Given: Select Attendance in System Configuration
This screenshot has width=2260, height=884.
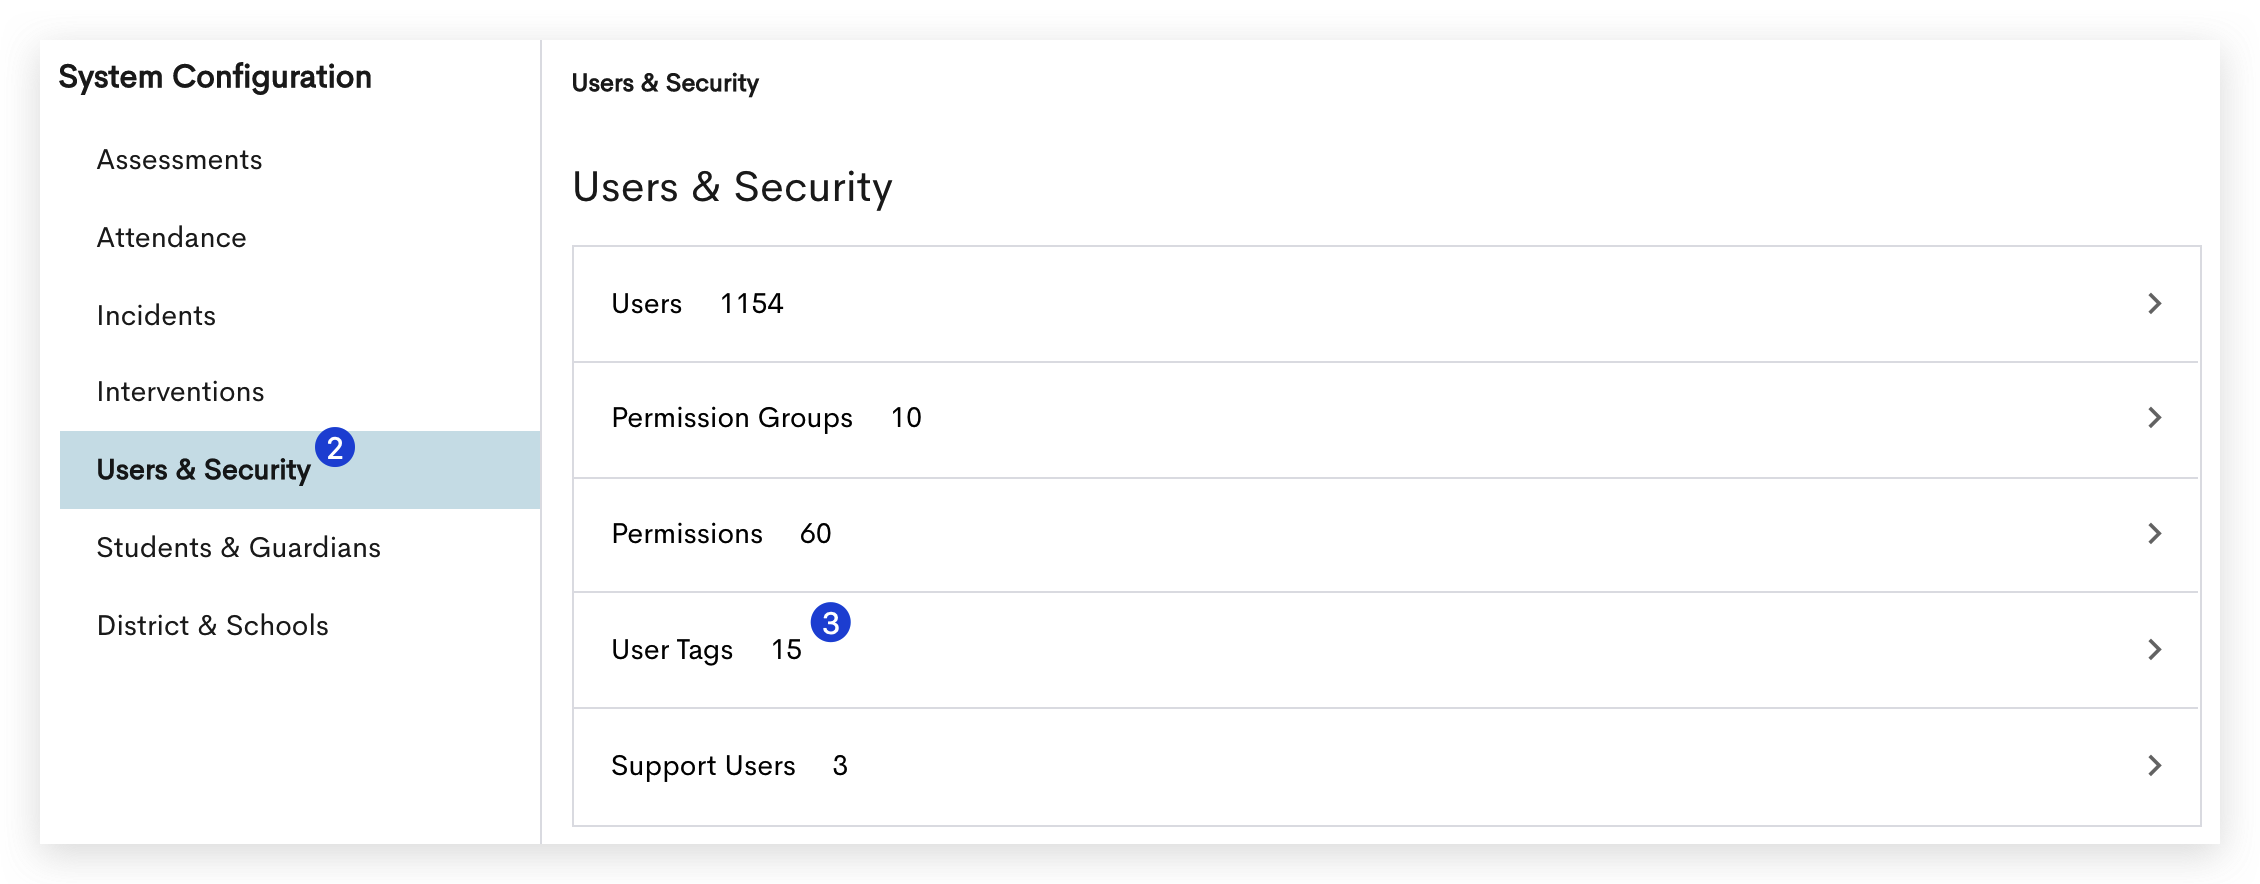Looking at the screenshot, I should point(171,238).
